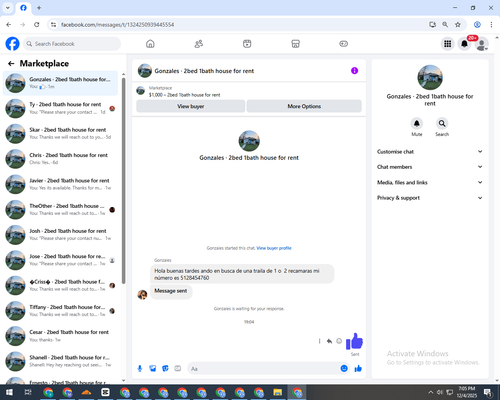Go to the Home feed icon
The height and width of the screenshot is (400, 500).
150,44
